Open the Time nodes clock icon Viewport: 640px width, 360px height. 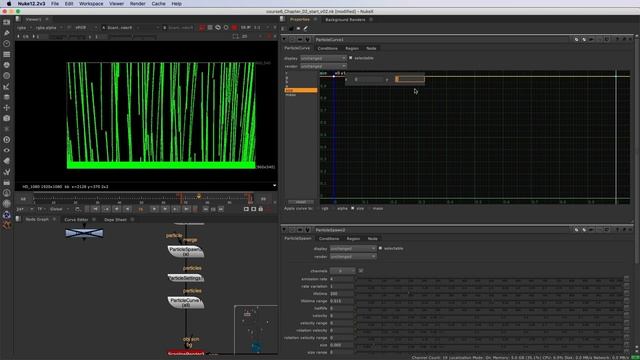pyautogui.click(x=7, y=43)
